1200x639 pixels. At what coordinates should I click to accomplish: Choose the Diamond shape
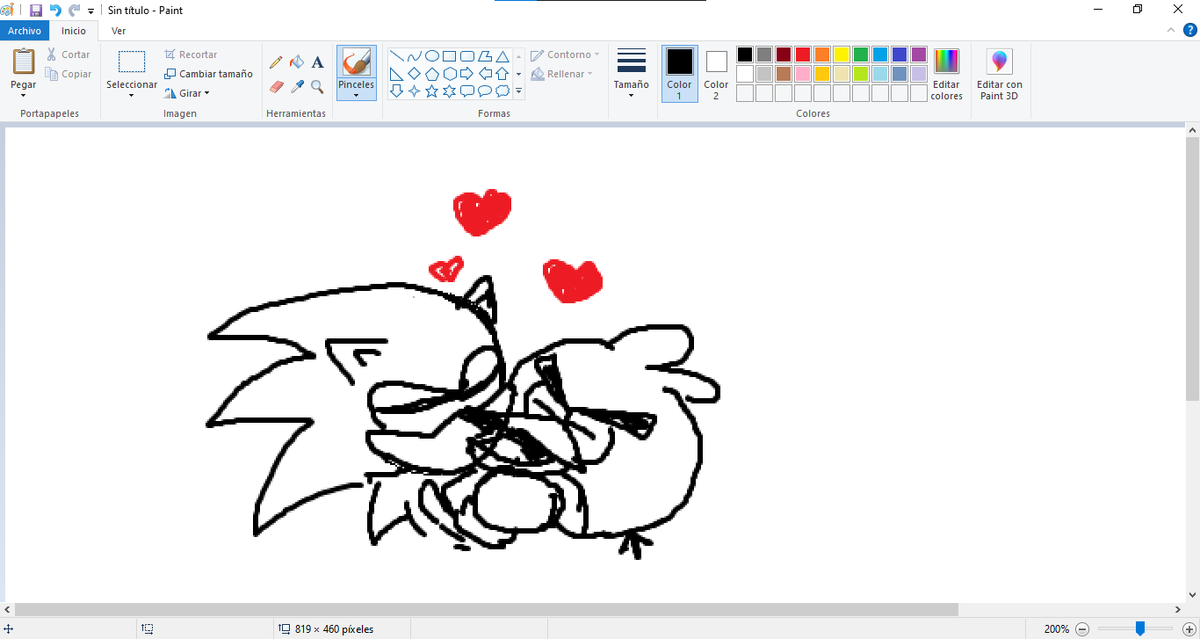click(x=414, y=74)
